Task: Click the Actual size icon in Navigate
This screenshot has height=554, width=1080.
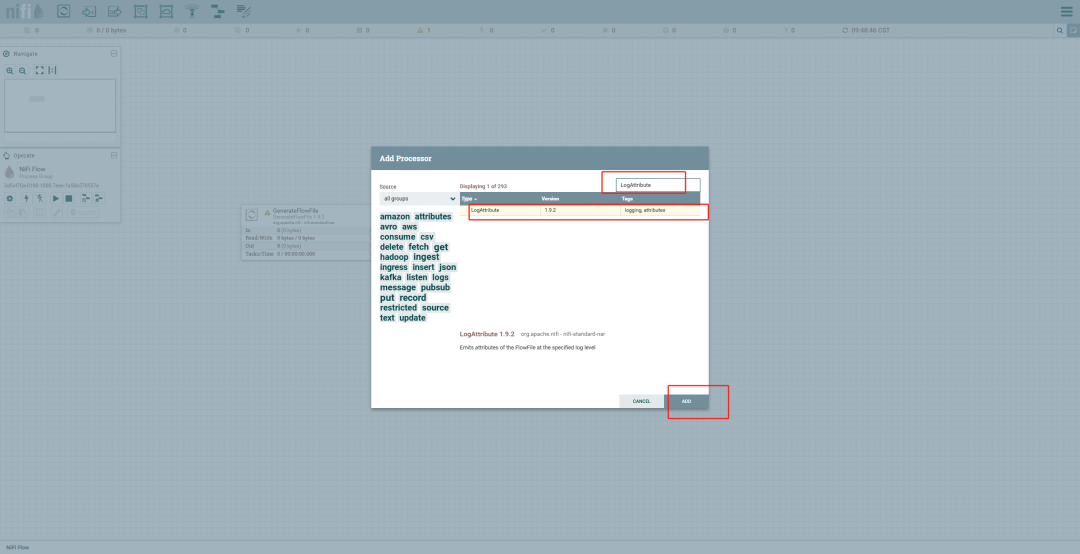Action: 52,70
